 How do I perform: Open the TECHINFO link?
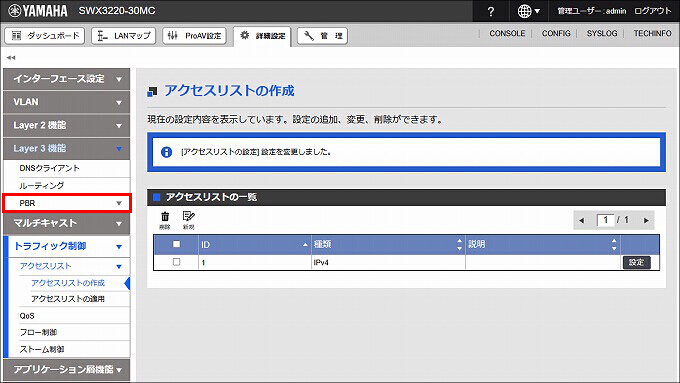652,33
